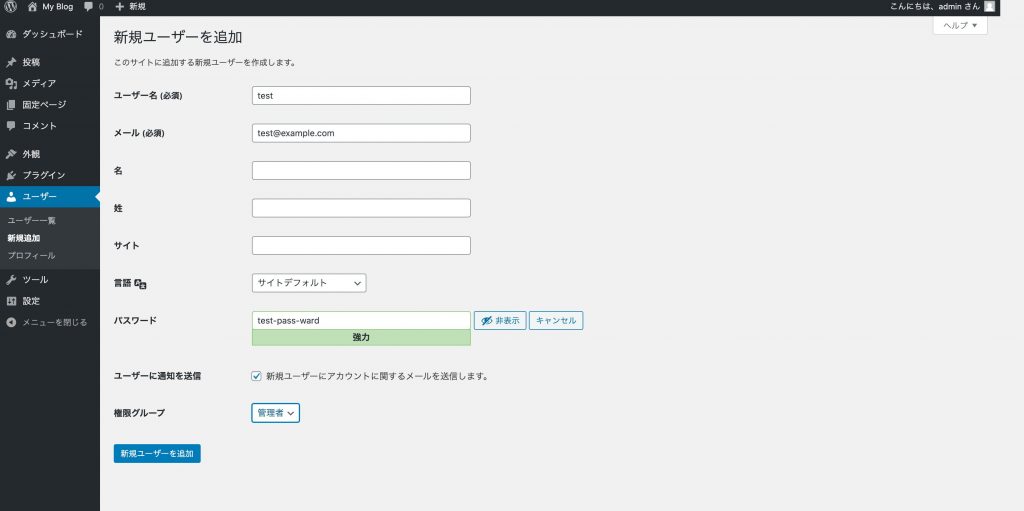The height and width of the screenshot is (511, 1024).
Task: Open My Blog home icon
Action: (33, 7)
